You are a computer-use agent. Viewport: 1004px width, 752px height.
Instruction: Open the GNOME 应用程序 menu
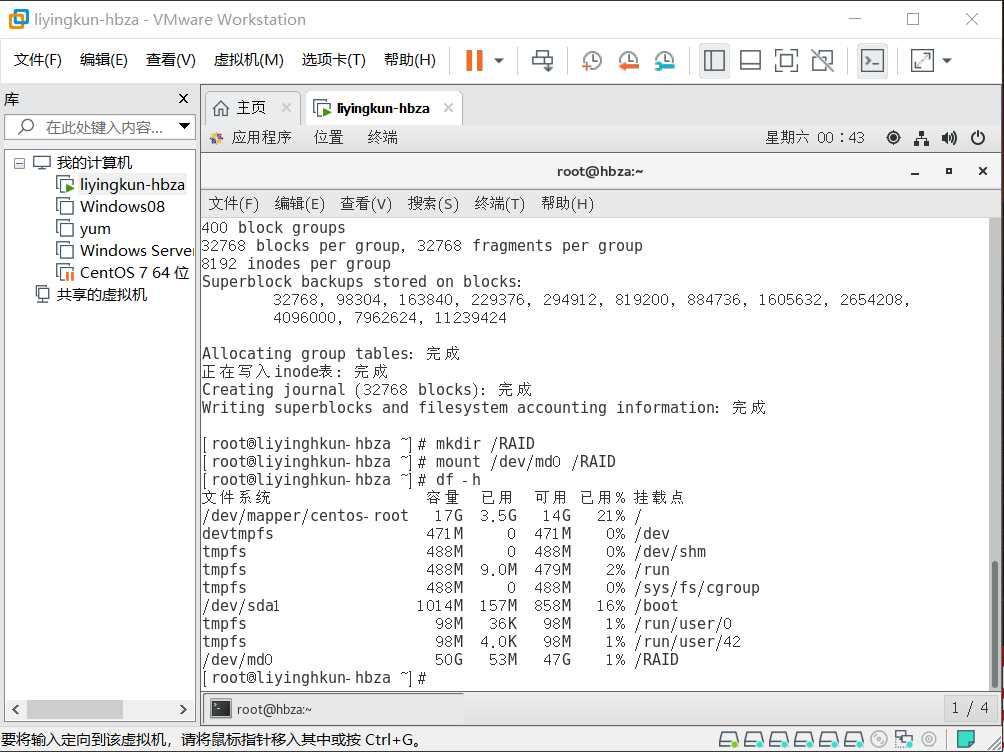251,137
